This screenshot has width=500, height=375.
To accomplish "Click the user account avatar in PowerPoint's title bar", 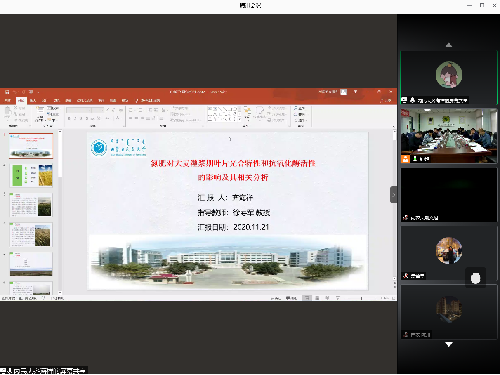I will tap(344, 92).
